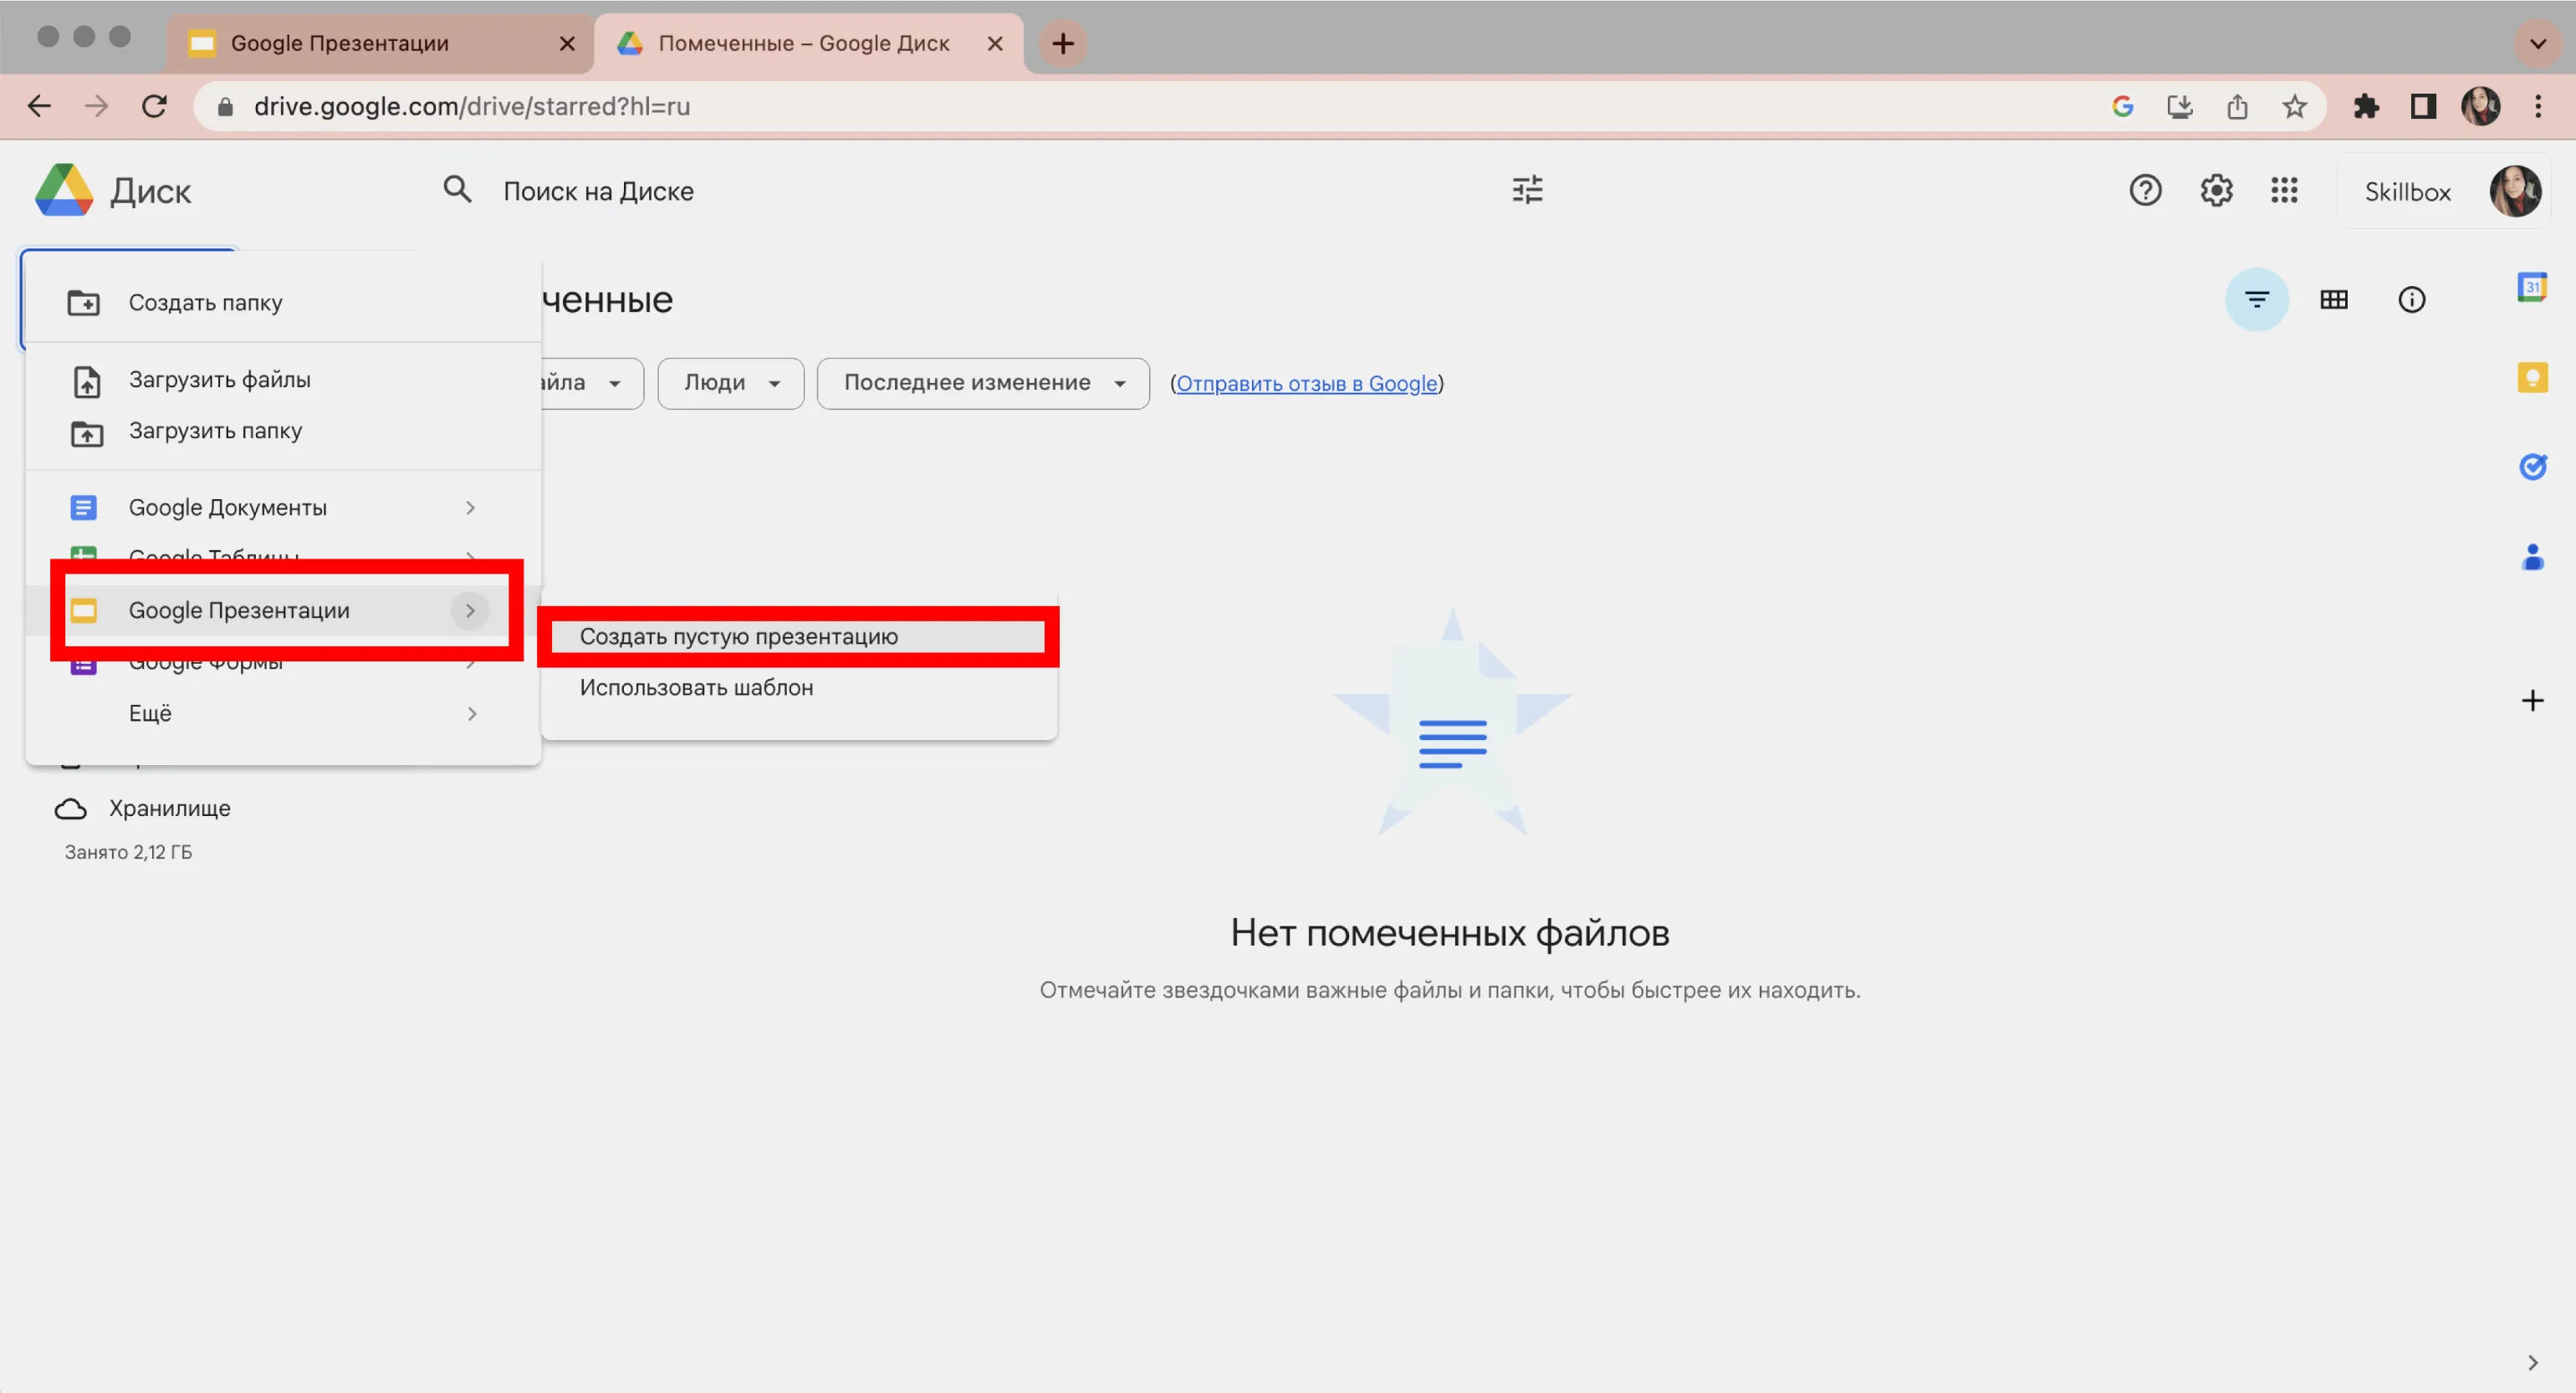Toggle the filter chips button
2576x1393 pixels.
click(2256, 299)
